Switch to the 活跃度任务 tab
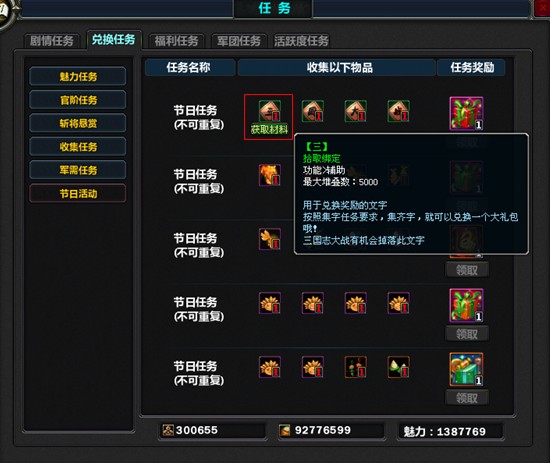550x463 pixels. click(301, 41)
